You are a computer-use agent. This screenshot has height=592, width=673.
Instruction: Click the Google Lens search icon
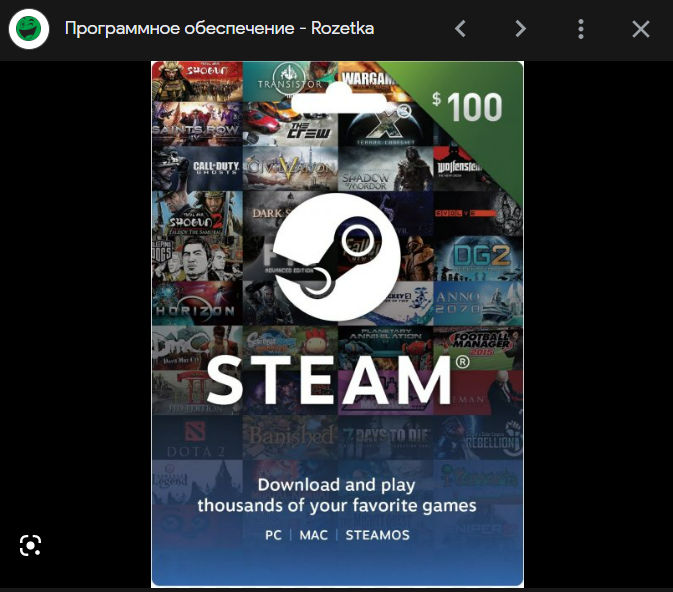(30, 545)
